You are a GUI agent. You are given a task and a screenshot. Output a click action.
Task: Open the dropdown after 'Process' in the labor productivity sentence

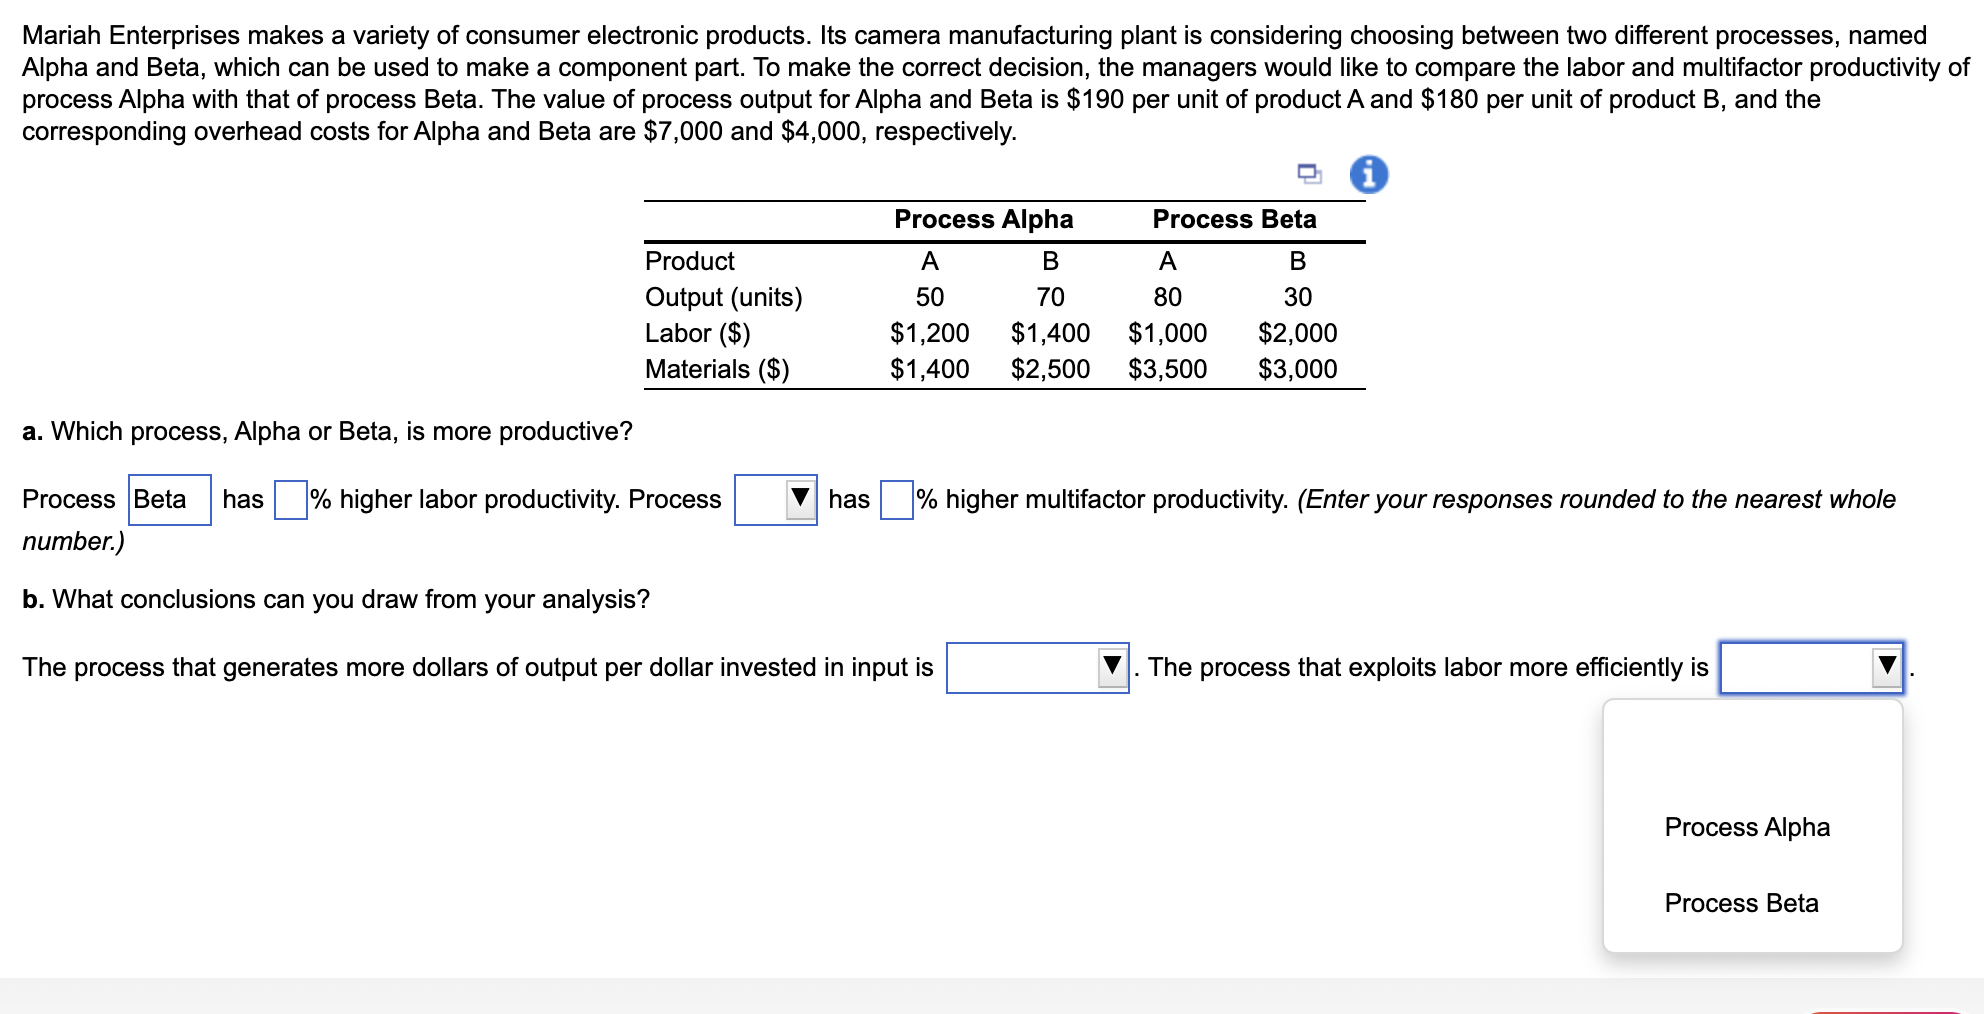pyautogui.click(x=776, y=498)
